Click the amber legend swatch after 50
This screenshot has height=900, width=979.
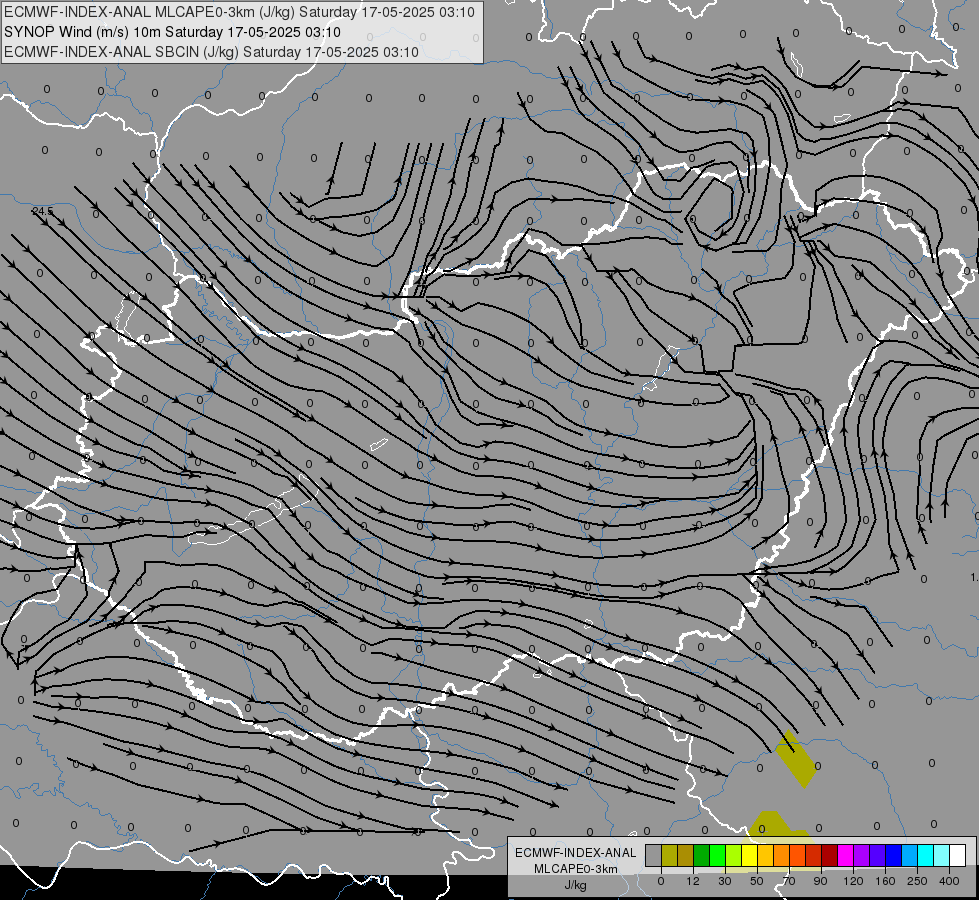765,856
